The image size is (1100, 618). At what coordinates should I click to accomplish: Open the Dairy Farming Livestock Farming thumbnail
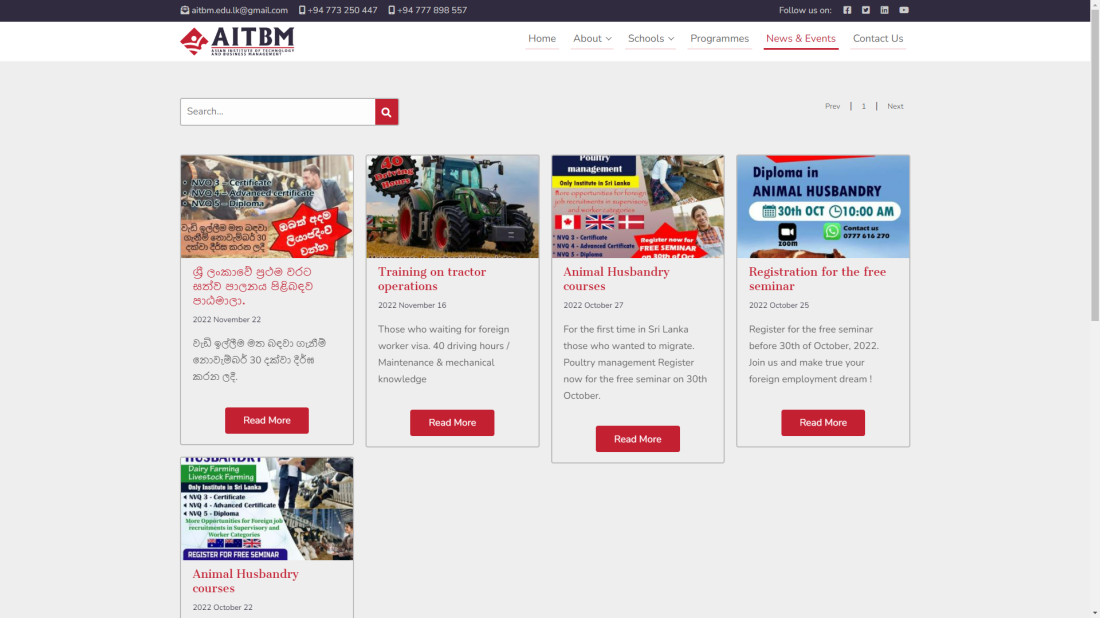coord(267,509)
